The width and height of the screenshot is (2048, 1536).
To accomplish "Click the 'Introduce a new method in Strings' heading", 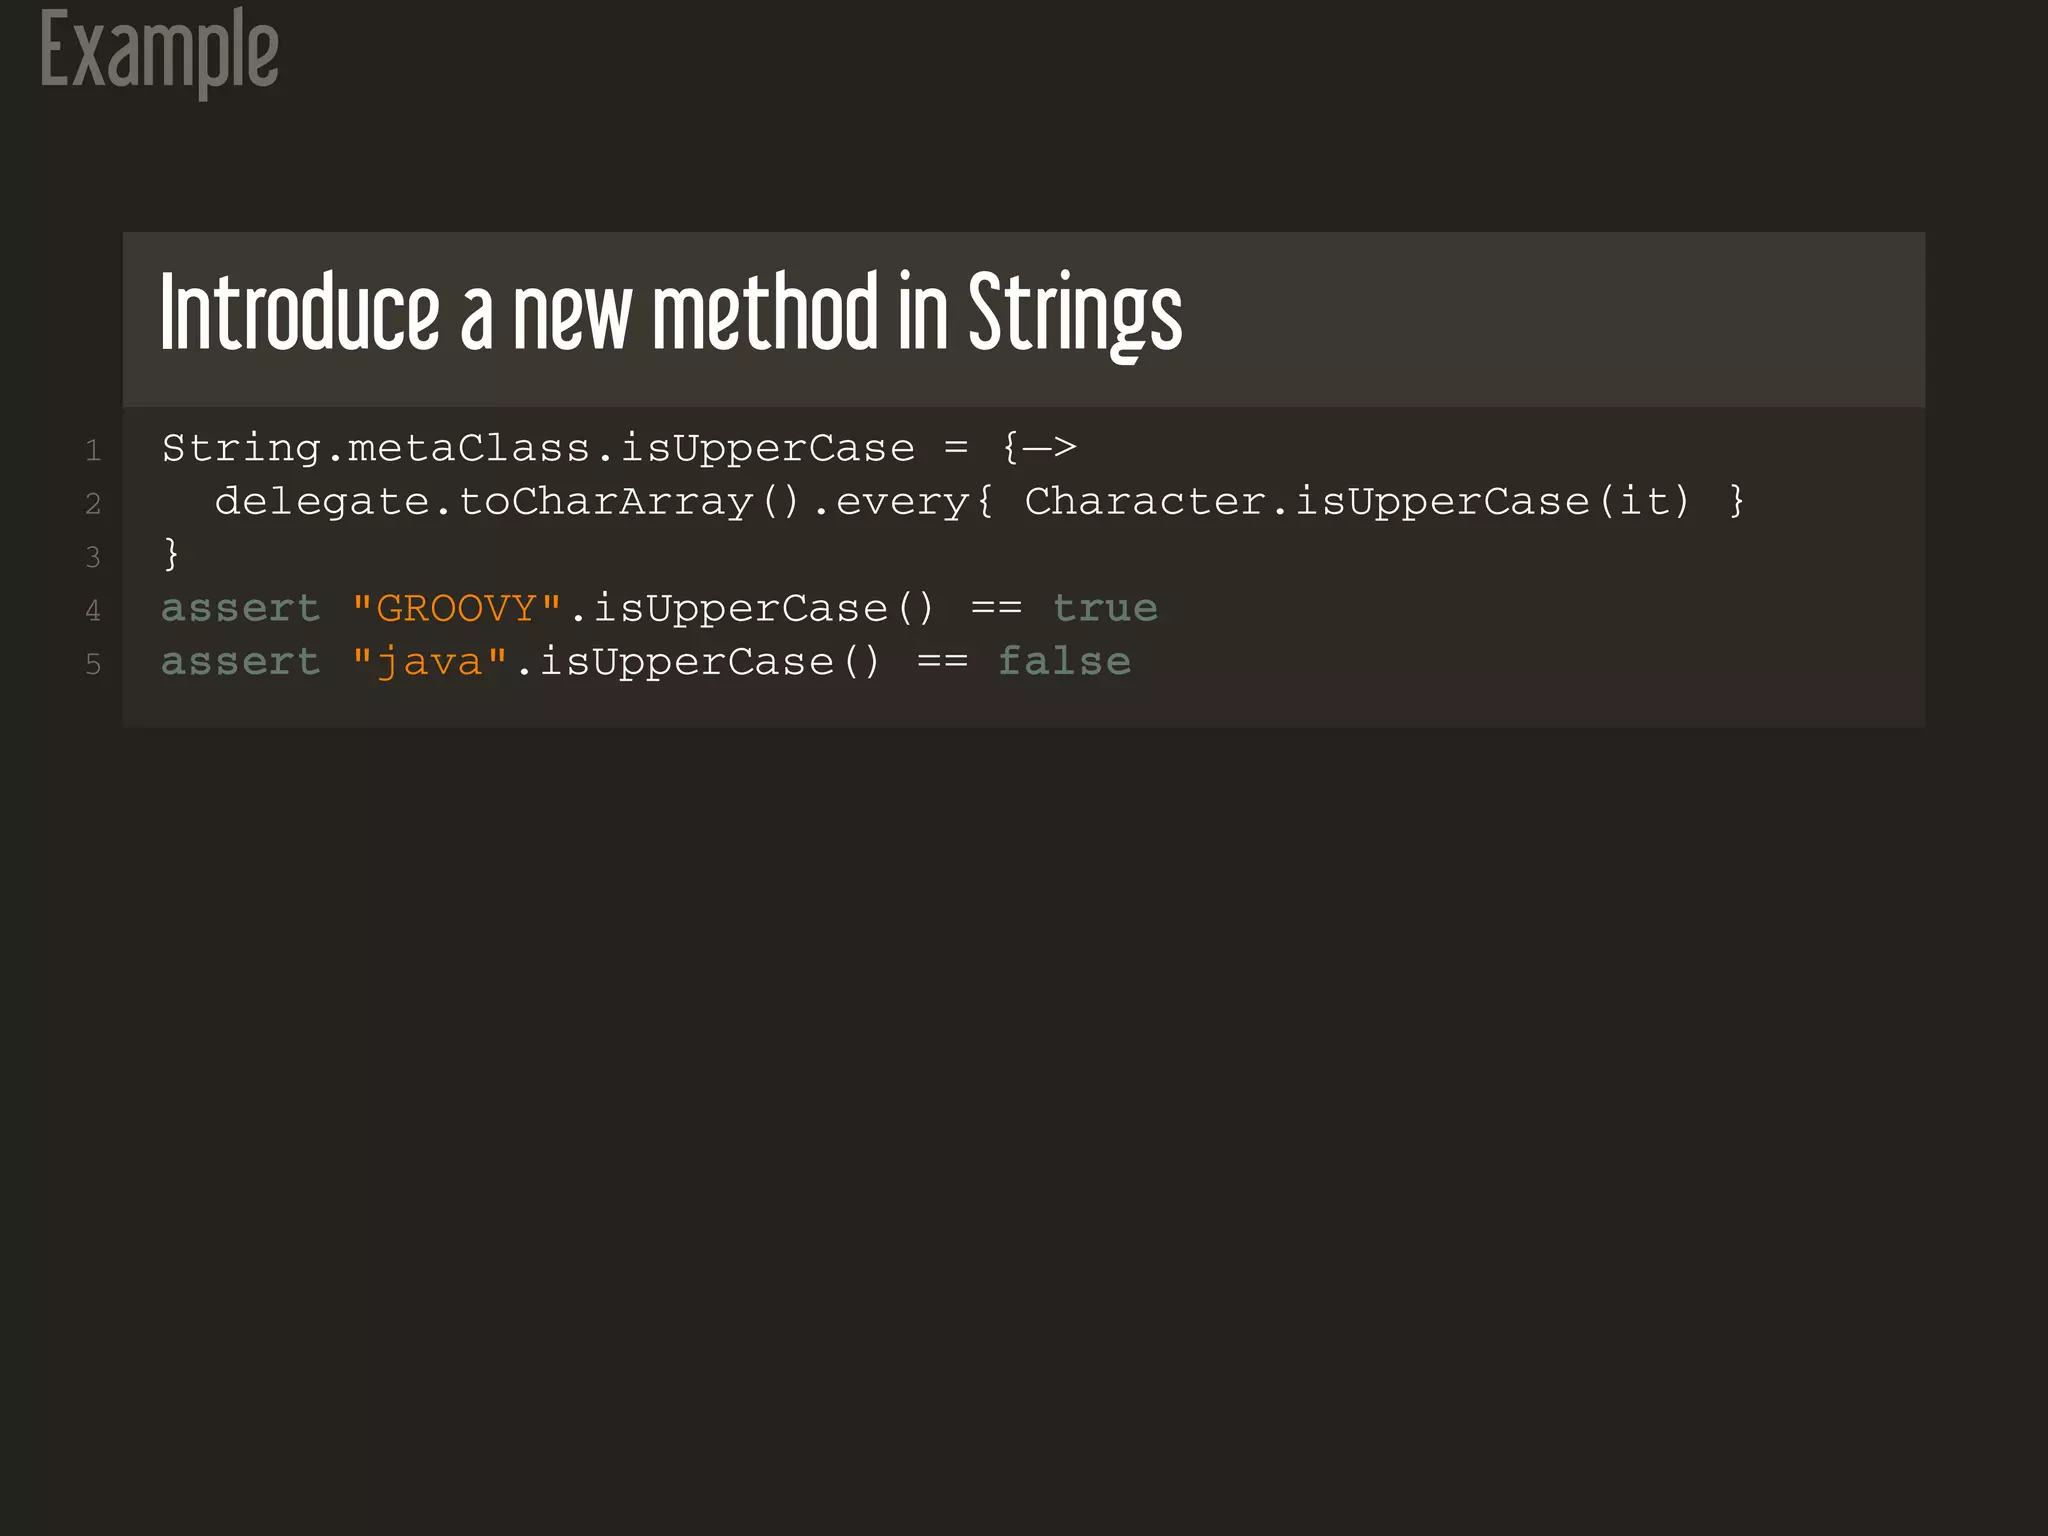I will pos(671,314).
